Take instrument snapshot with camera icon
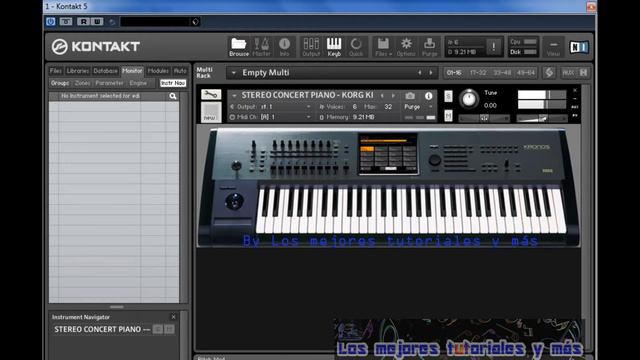Screen dimensions: 640x360 [x=410, y=96]
